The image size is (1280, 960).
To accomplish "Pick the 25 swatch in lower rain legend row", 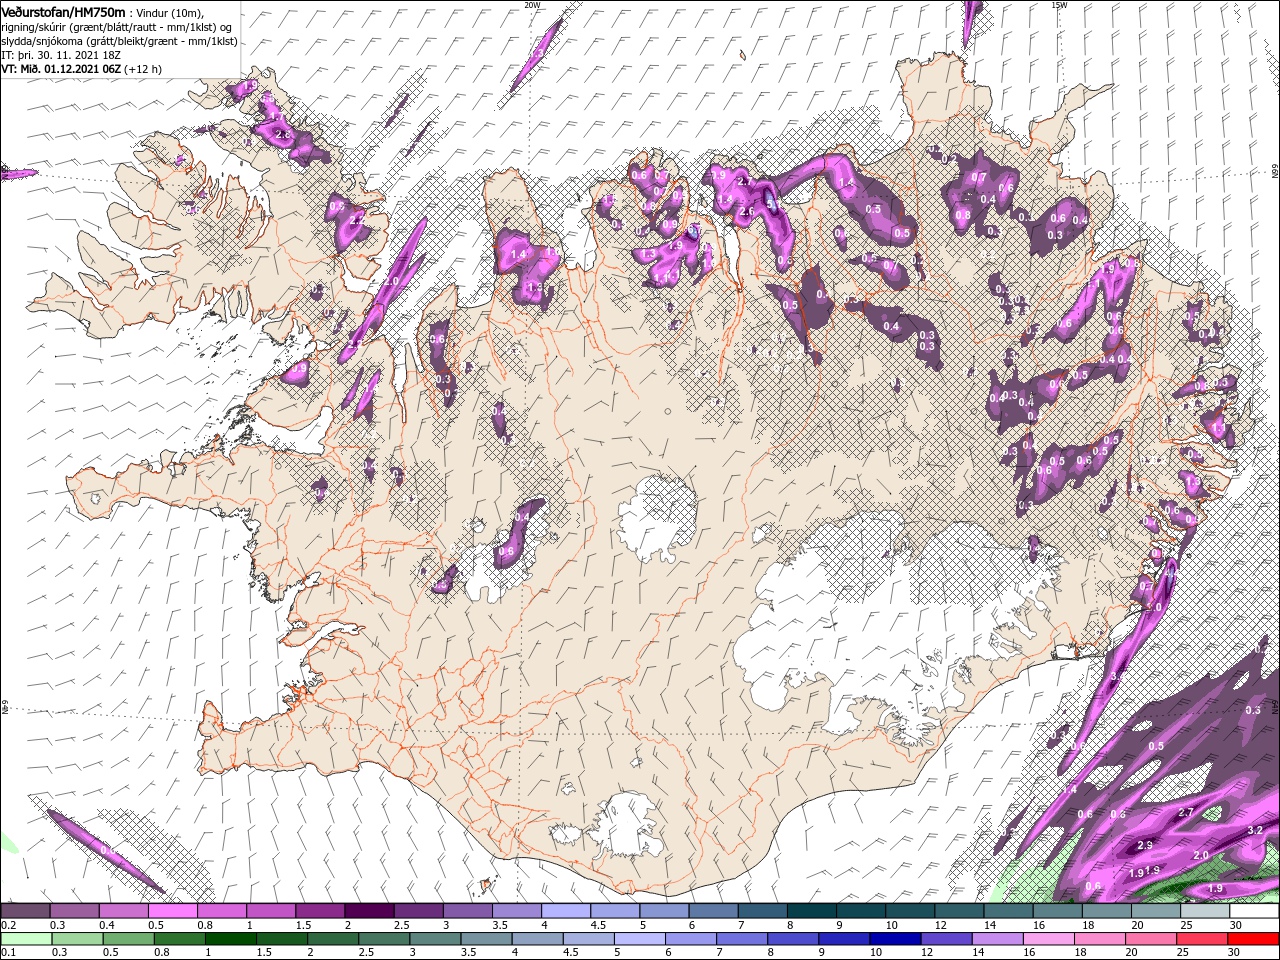I will 1205,939.
